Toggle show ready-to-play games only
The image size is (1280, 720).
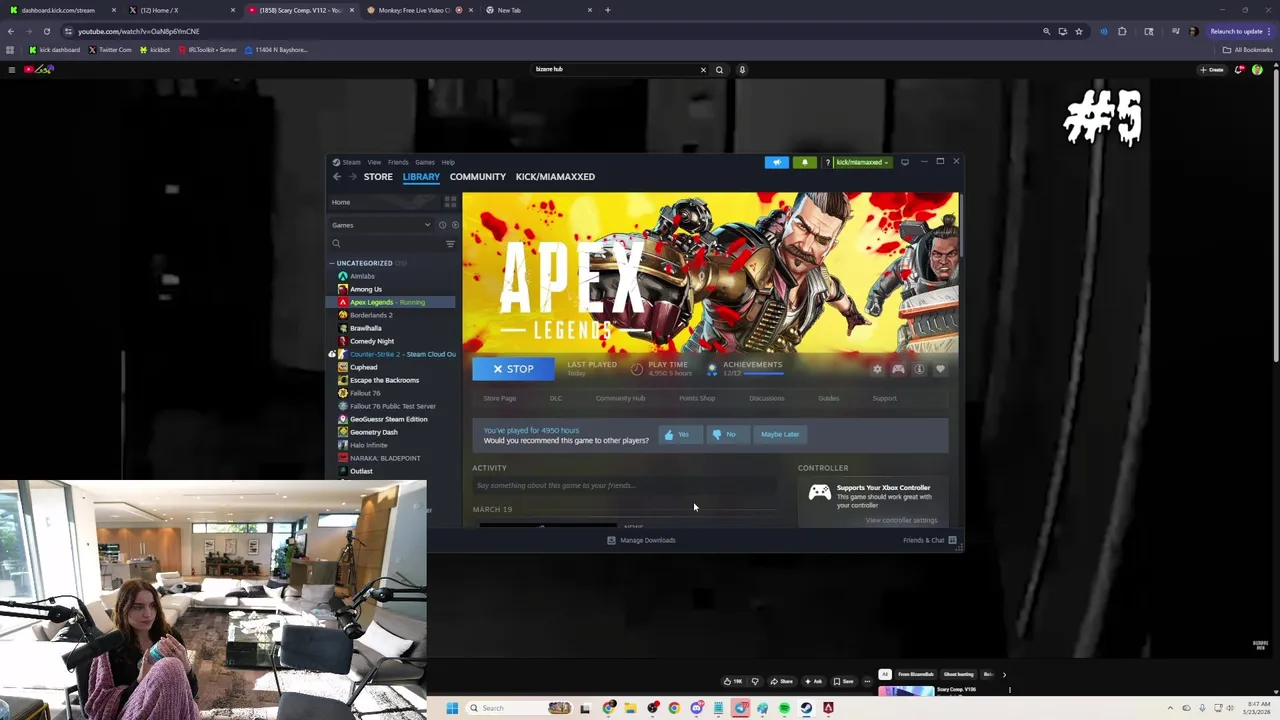455,225
